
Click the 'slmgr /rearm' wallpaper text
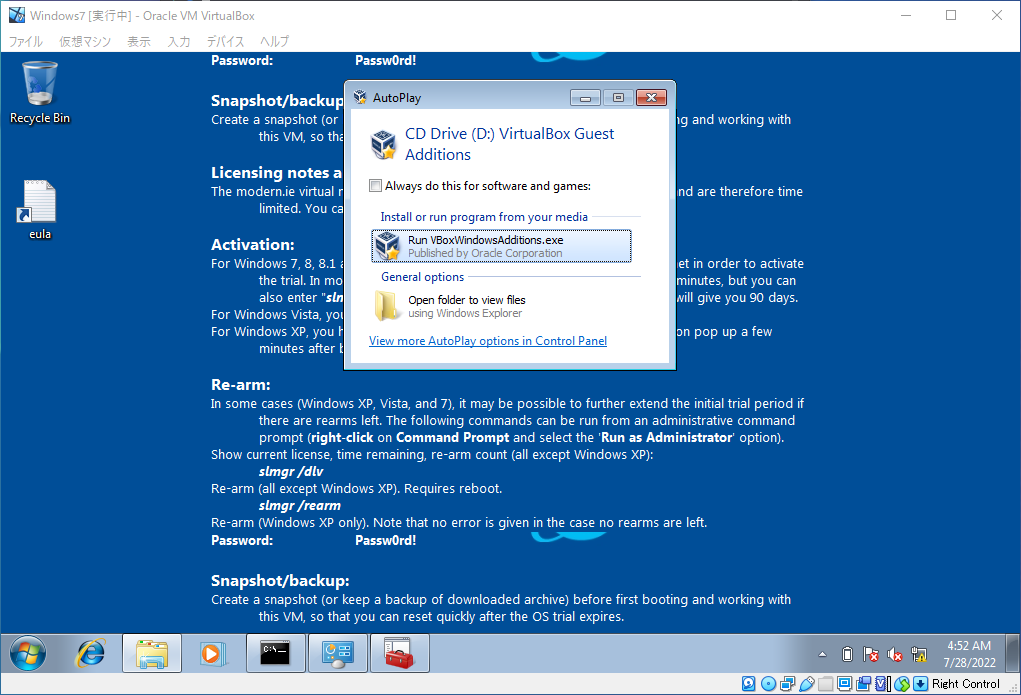click(300, 505)
